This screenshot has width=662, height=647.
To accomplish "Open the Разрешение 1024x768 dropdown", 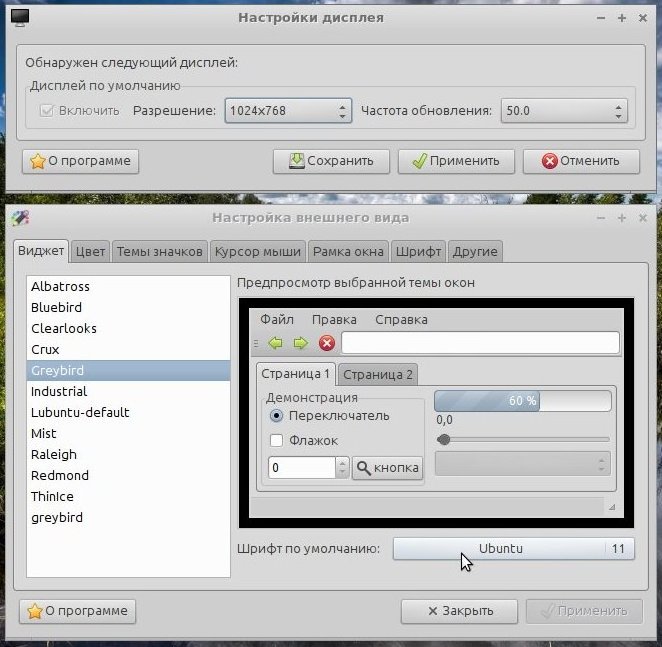I will 288,111.
